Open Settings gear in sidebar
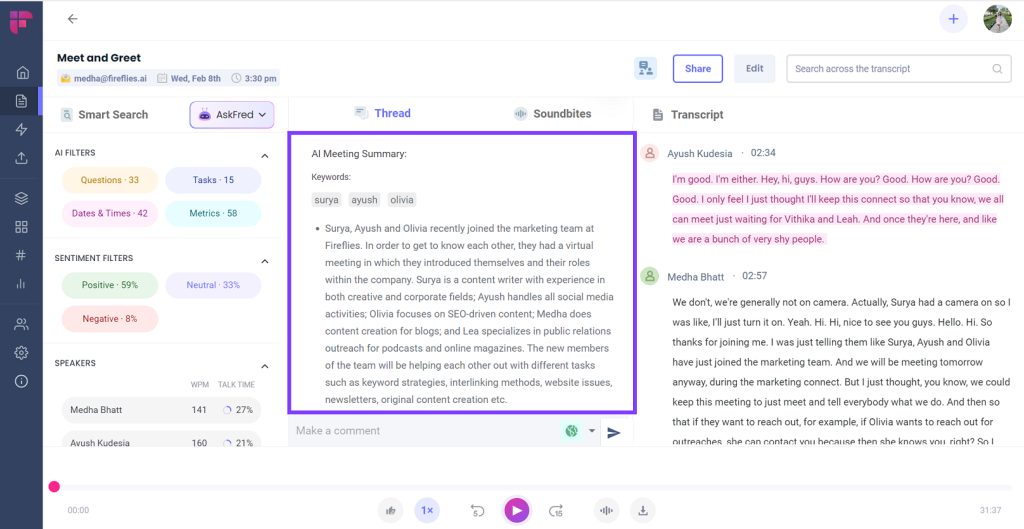 [21, 353]
